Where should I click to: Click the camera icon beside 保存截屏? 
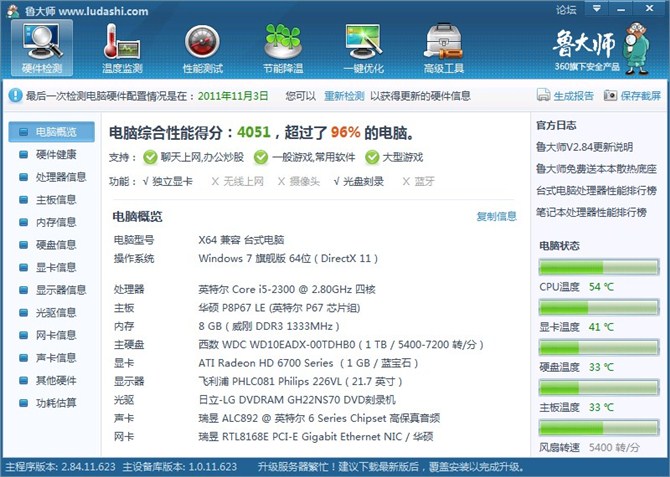[610, 95]
